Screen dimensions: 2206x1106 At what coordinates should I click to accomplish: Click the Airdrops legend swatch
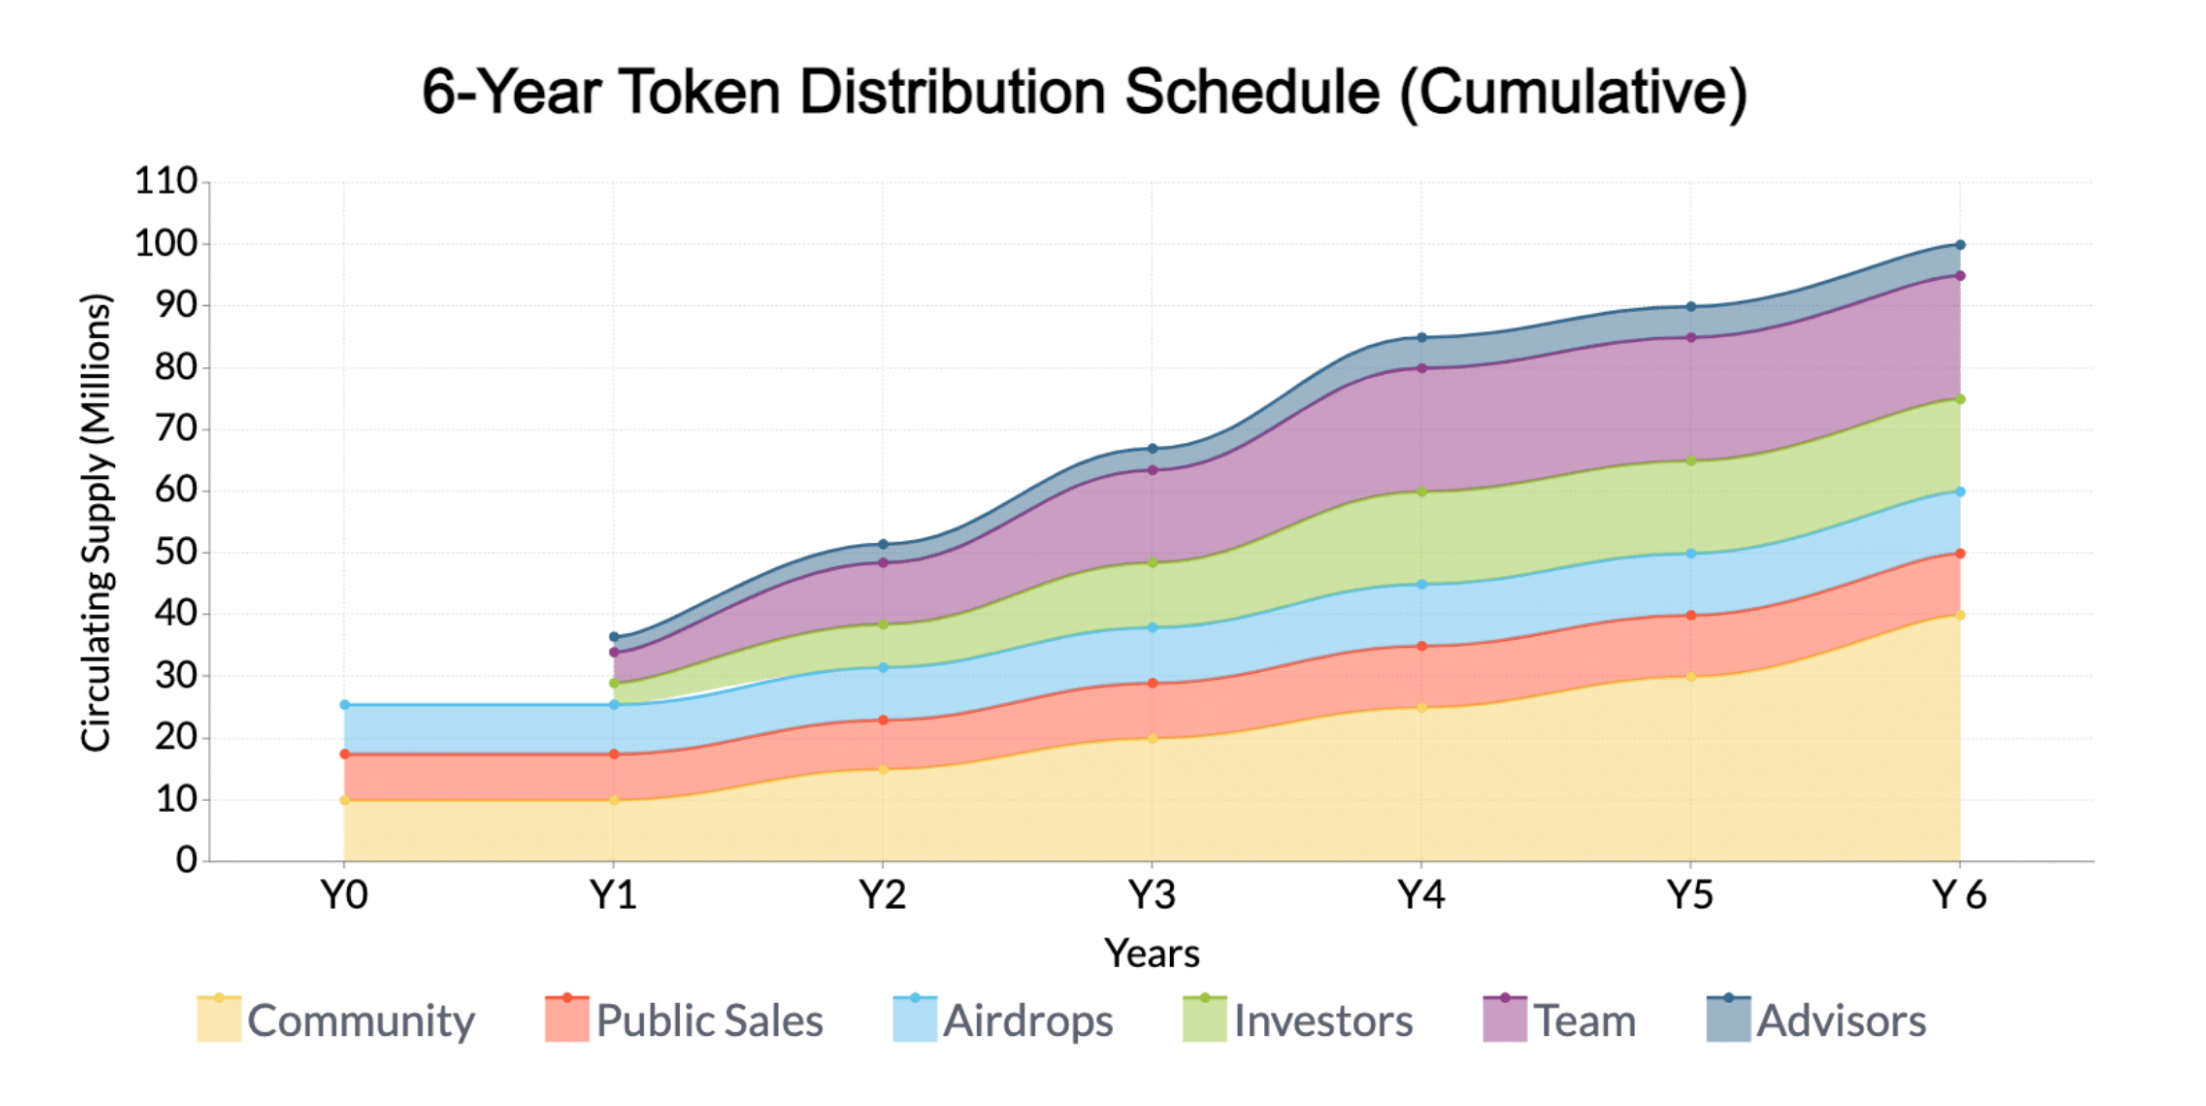click(x=915, y=1020)
